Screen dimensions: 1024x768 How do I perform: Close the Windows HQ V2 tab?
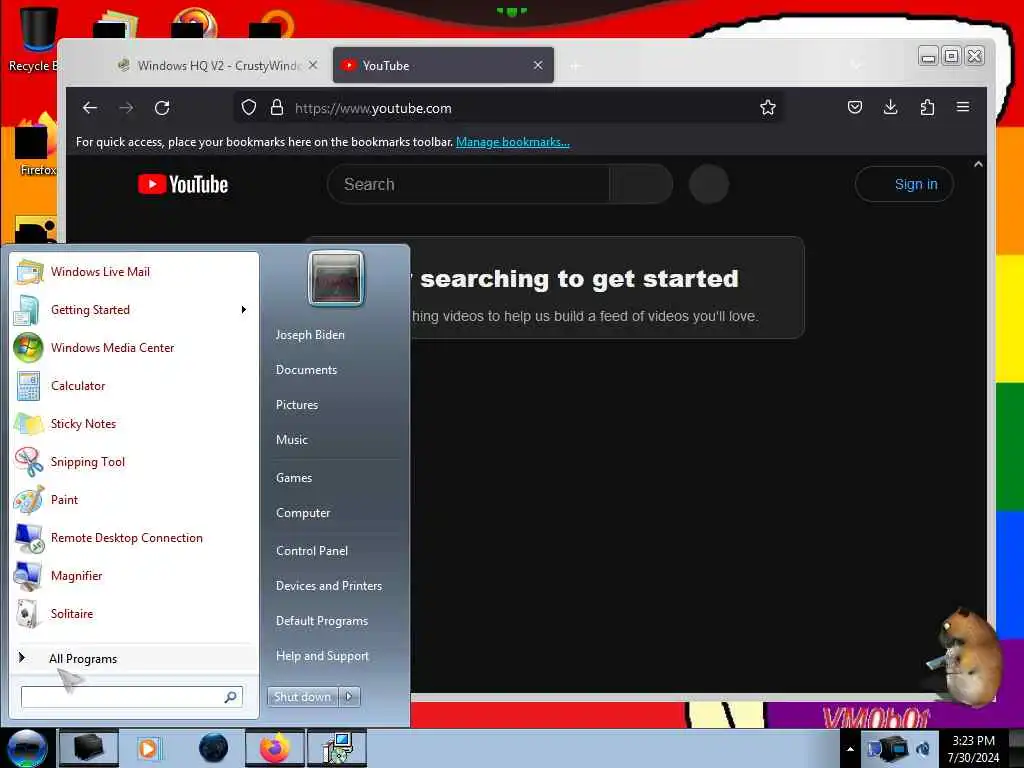(313, 65)
